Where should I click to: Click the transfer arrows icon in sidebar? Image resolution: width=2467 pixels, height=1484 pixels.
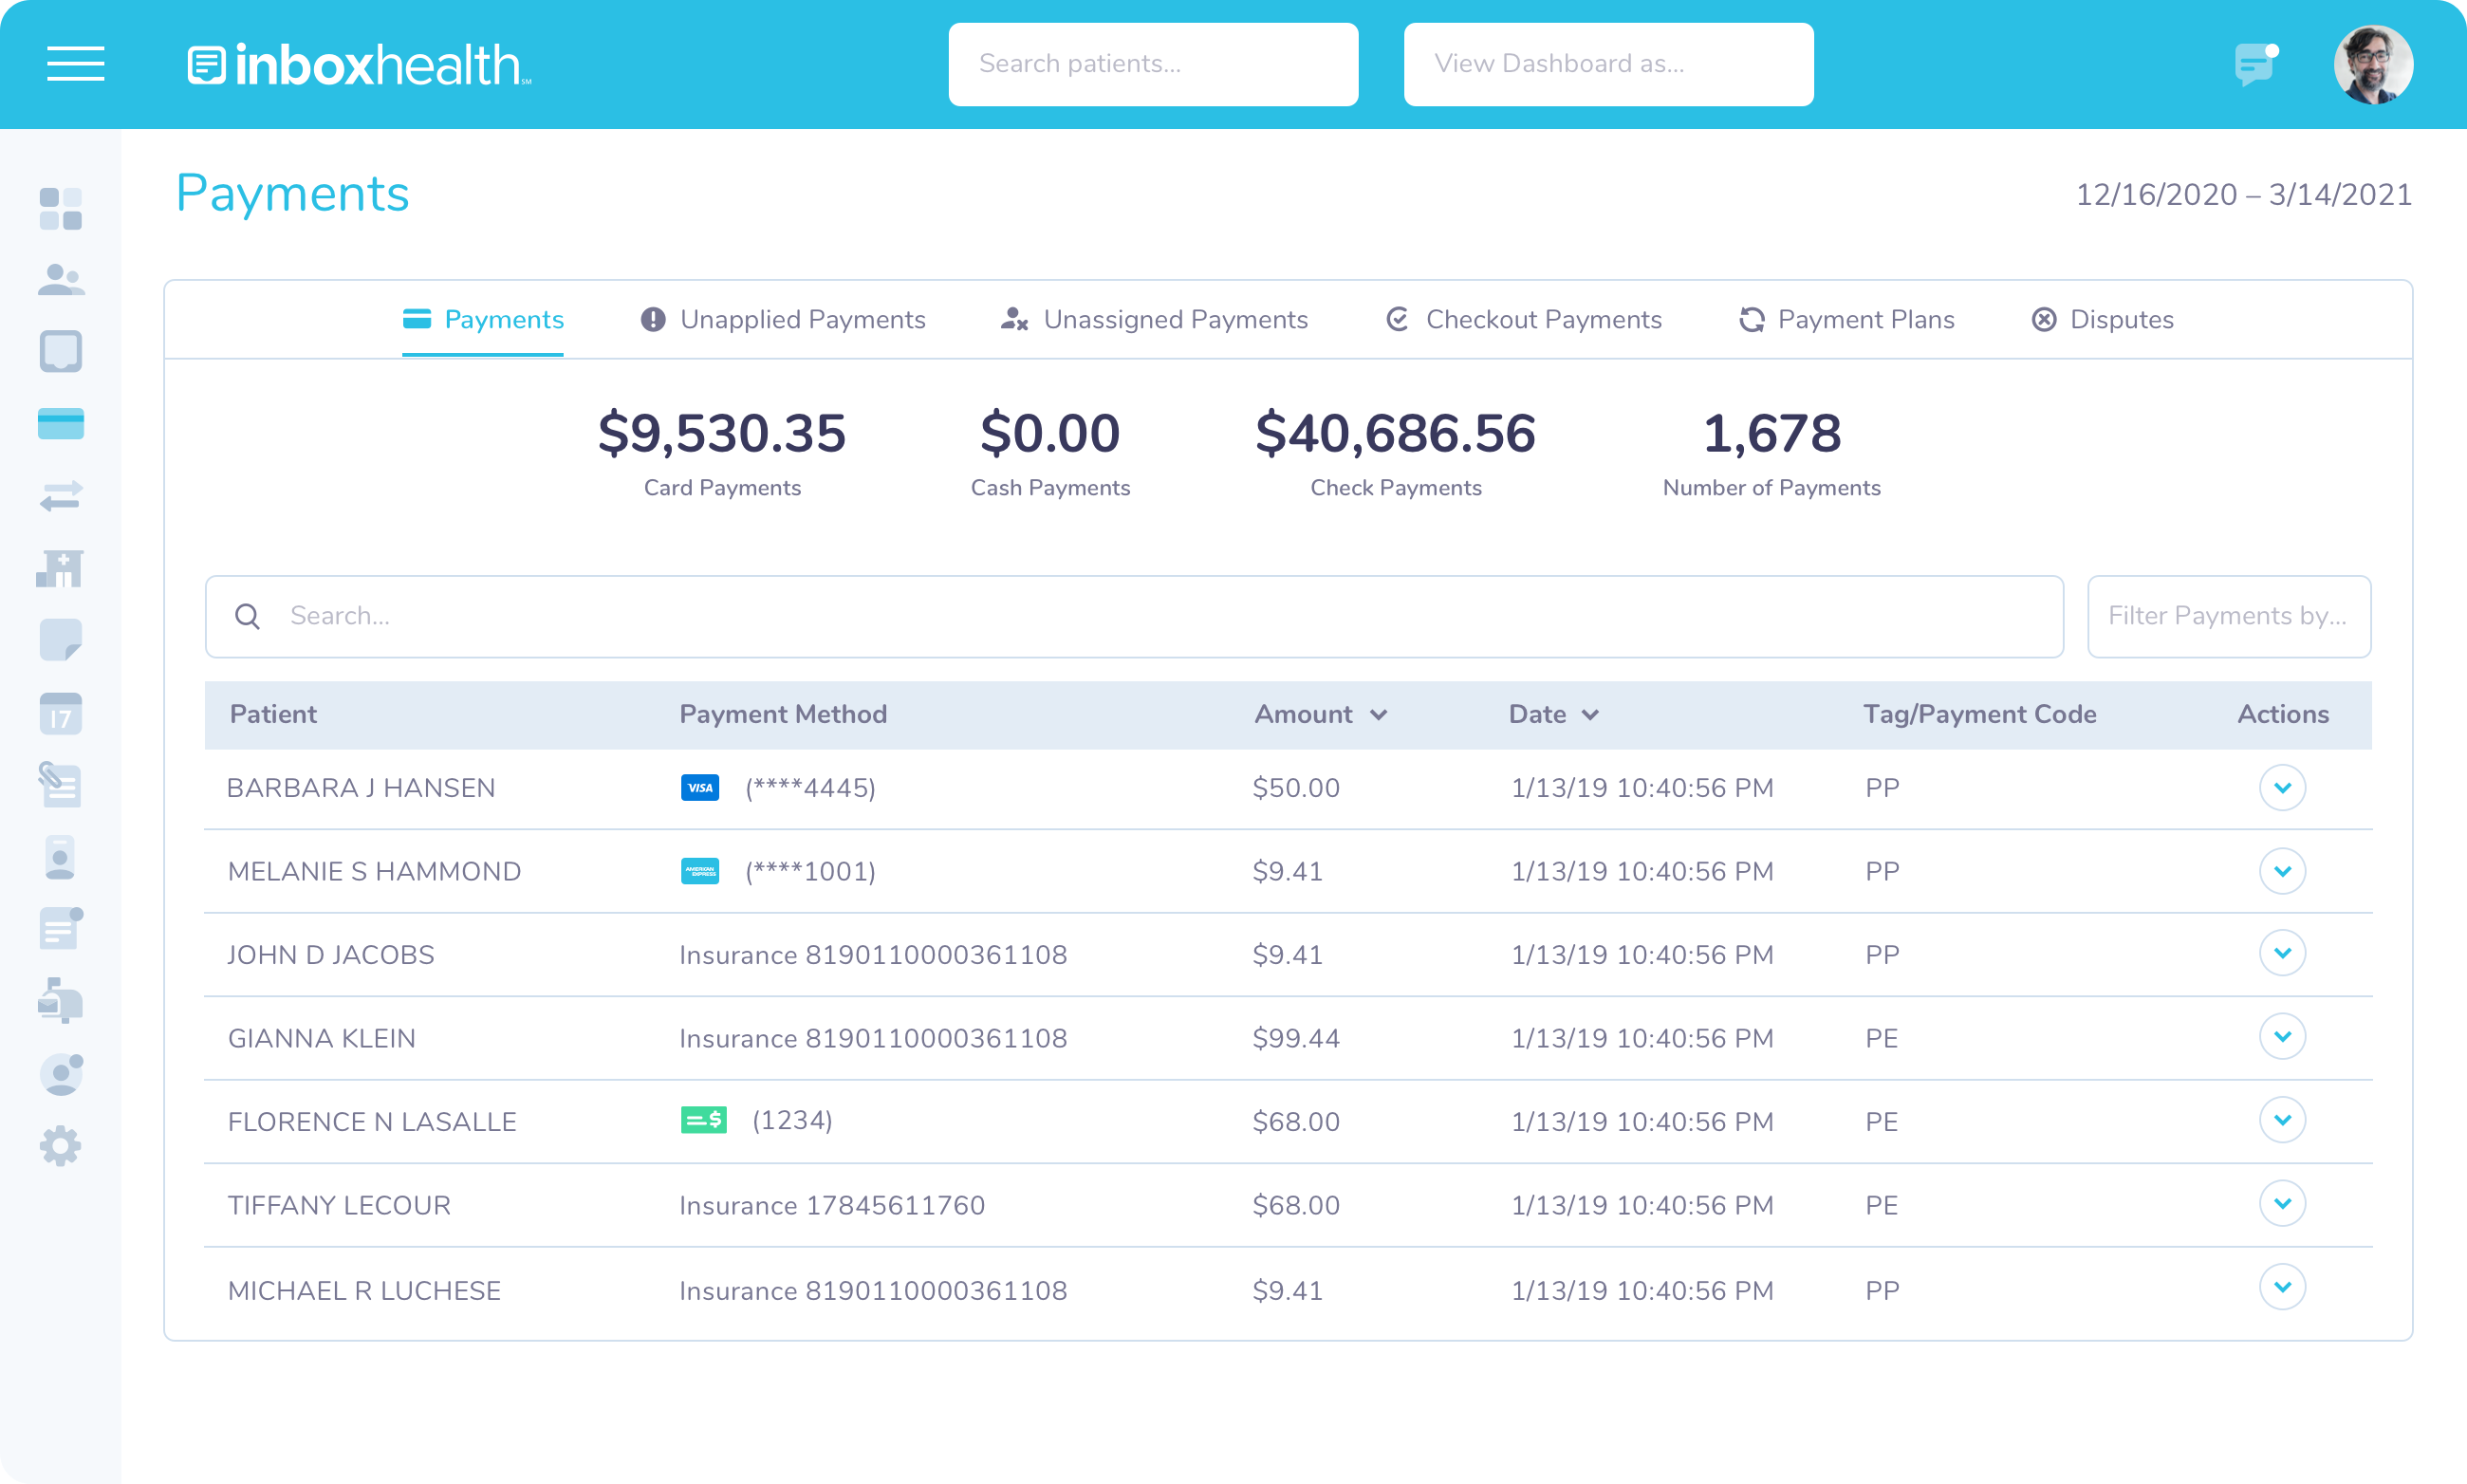tap(60, 497)
